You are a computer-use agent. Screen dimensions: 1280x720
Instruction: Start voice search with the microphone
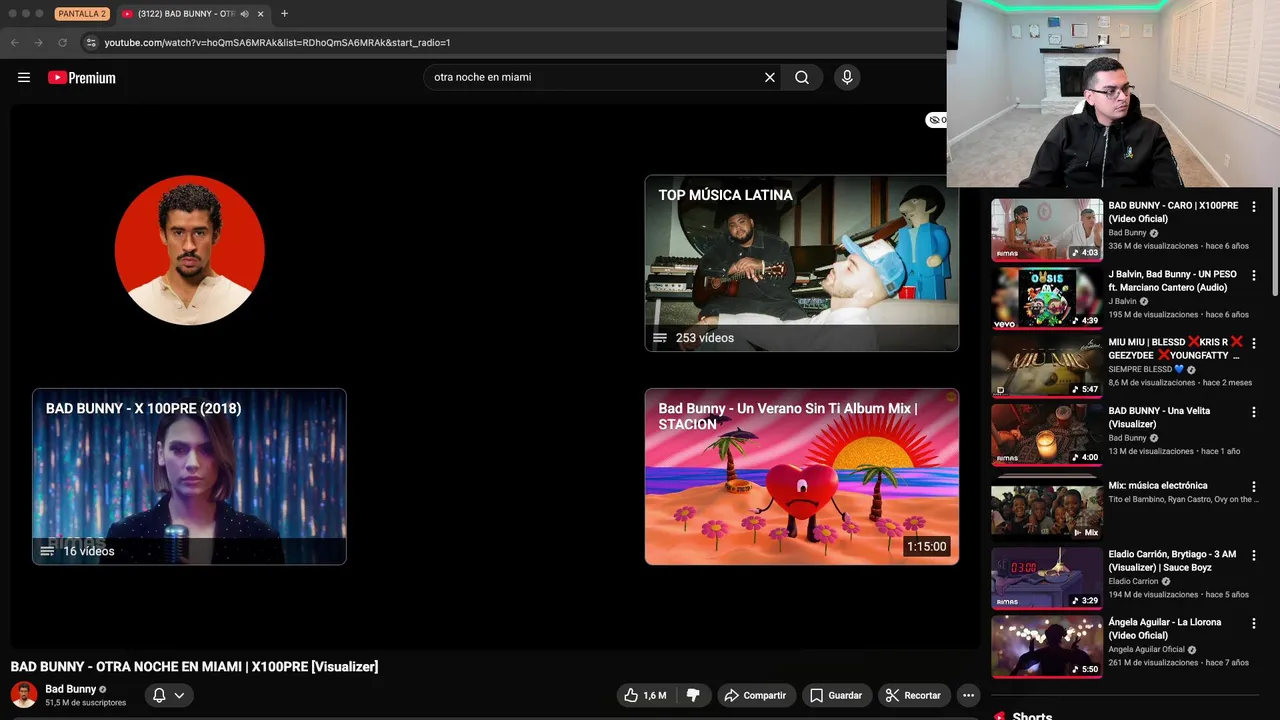click(x=847, y=77)
